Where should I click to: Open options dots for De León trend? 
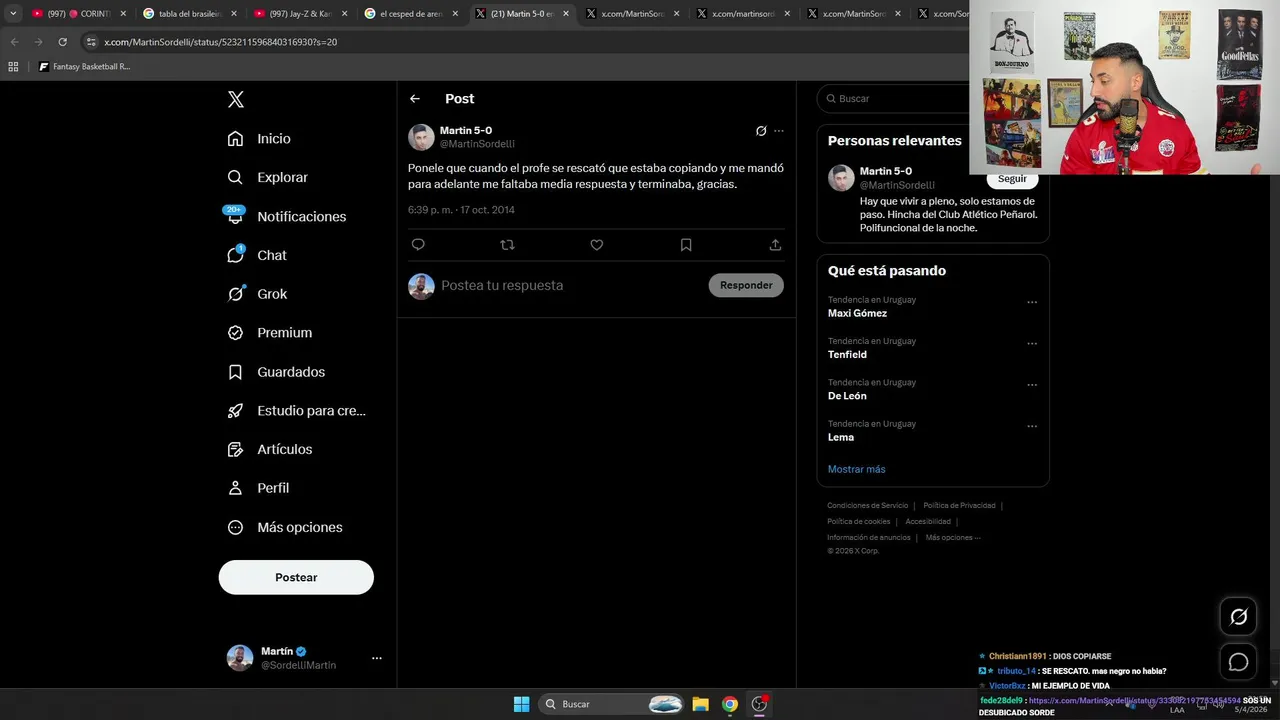1032,385
